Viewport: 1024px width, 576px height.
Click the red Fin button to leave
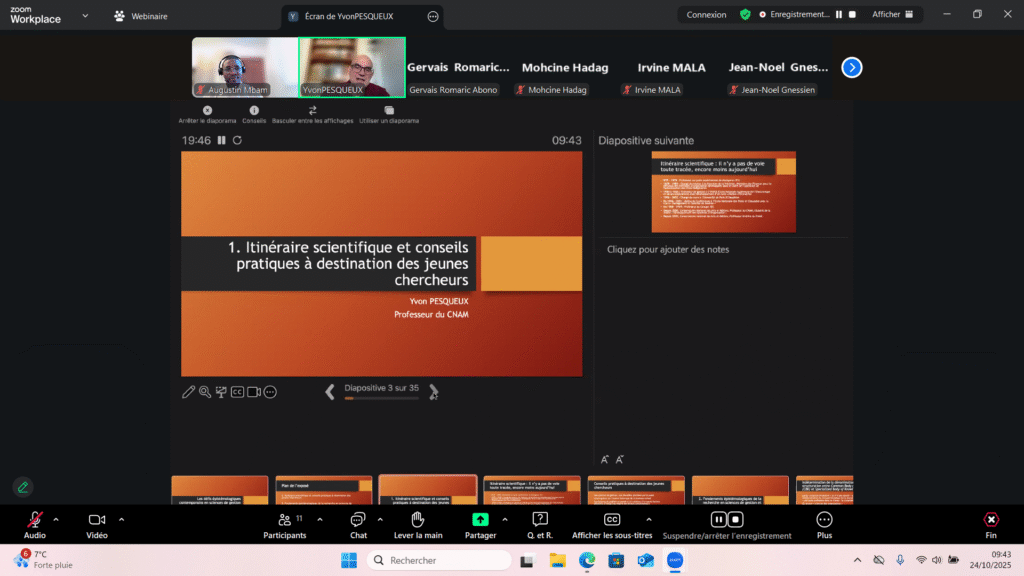coord(990,520)
